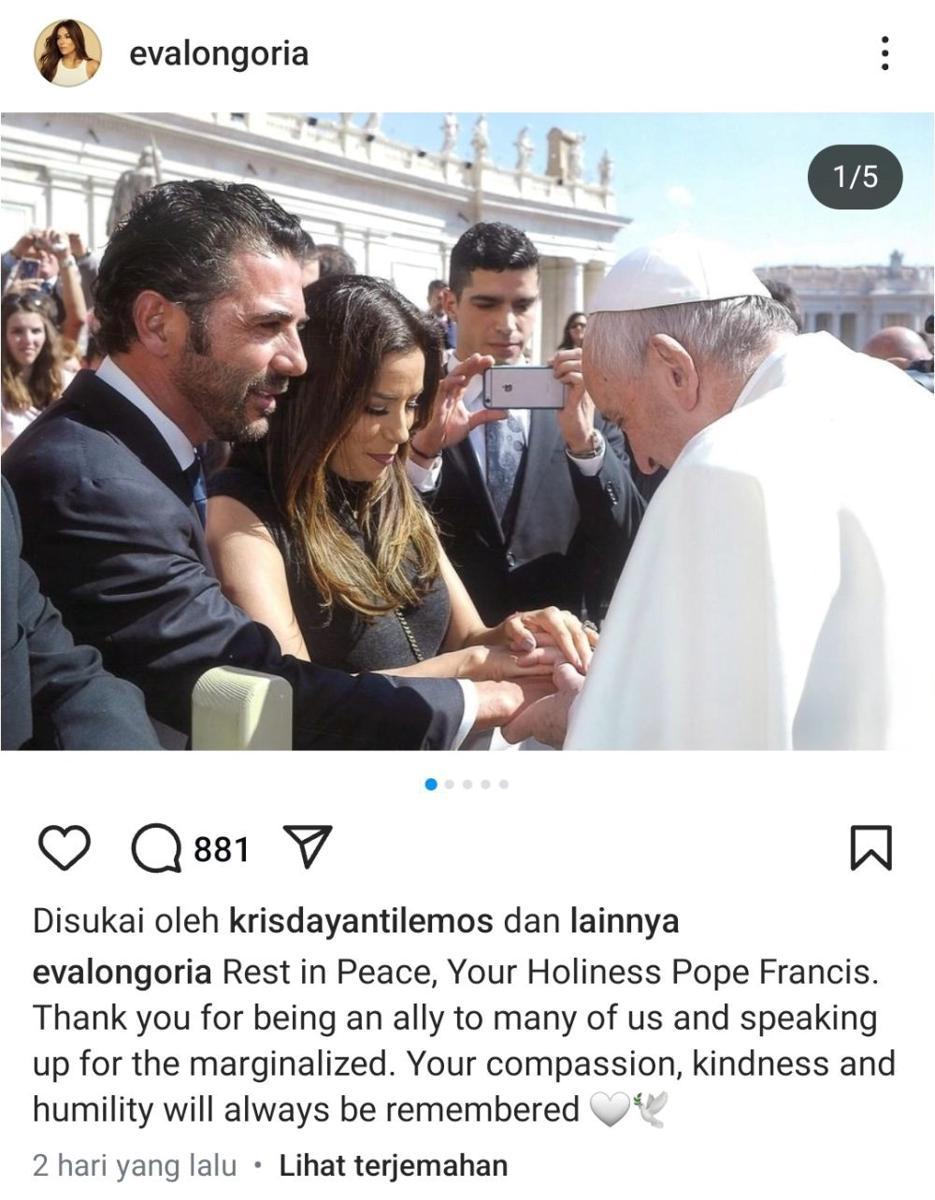Share the post using the paper plane icon
935x1200 pixels.
[308, 848]
